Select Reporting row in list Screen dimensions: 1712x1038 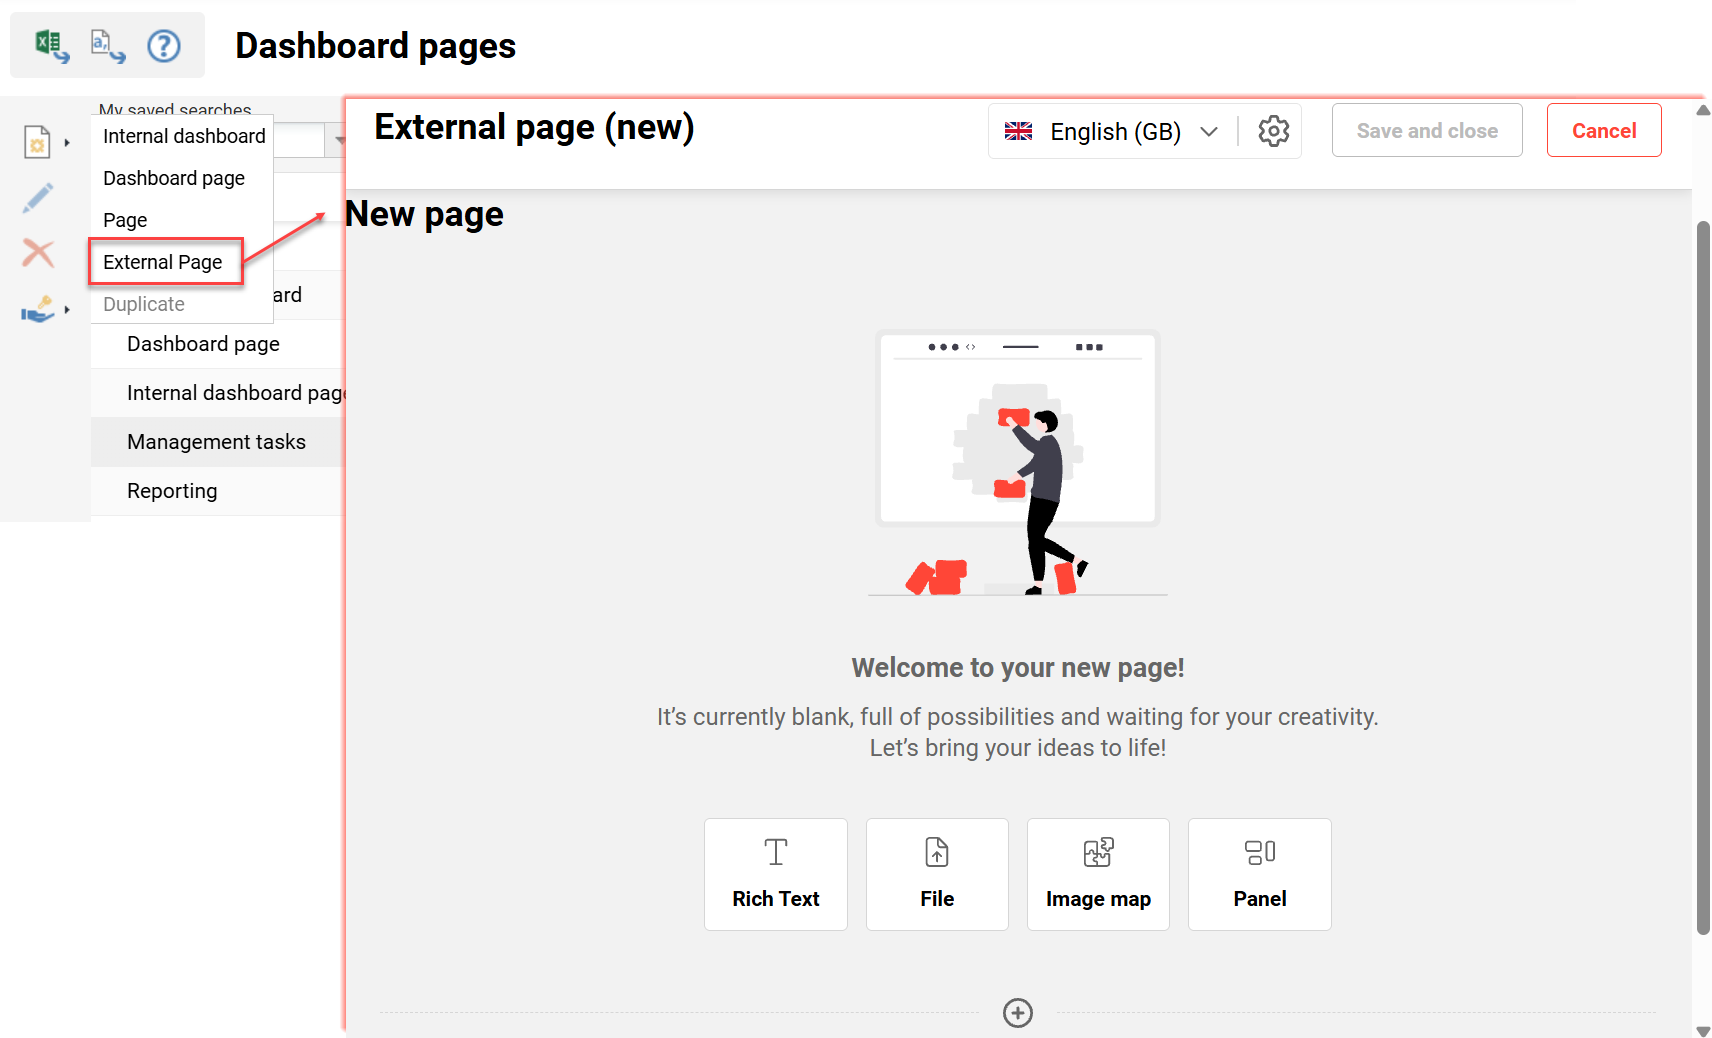[x=218, y=491]
